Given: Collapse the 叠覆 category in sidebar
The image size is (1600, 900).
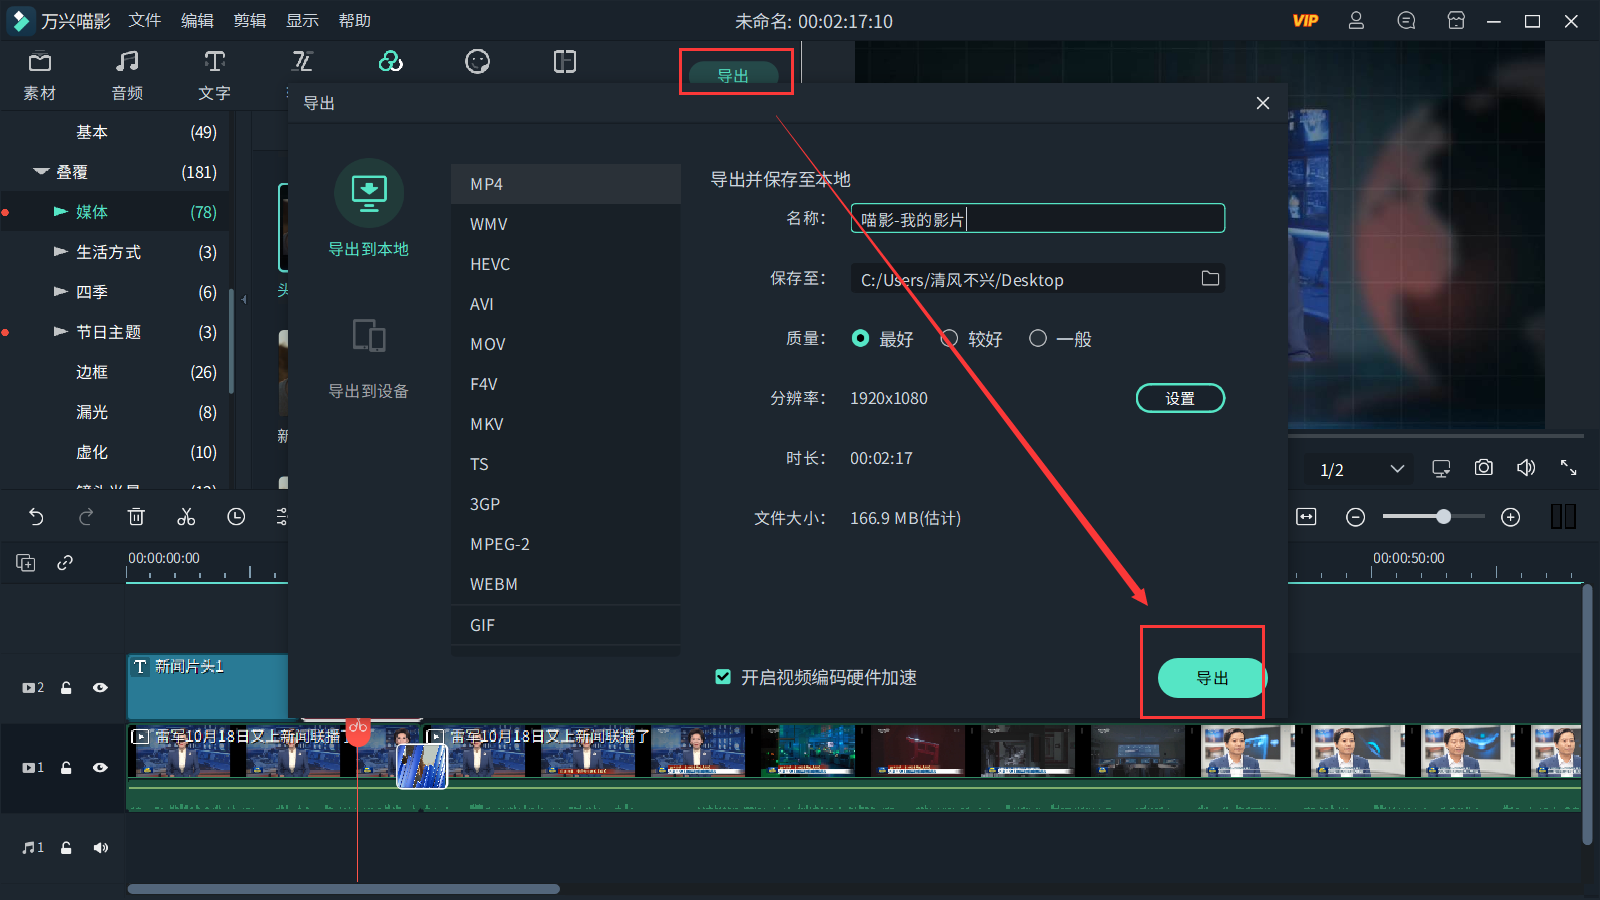Looking at the screenshot, I should (x=41, y=171).
